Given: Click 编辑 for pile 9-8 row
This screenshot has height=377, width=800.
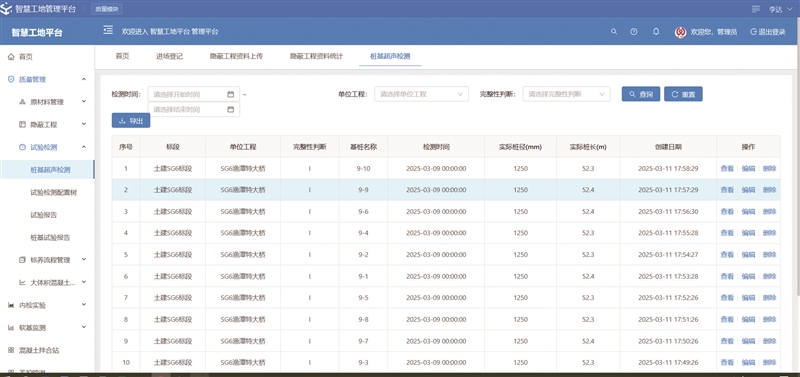Looking at the screenshot, I should (x=748, y=319).
